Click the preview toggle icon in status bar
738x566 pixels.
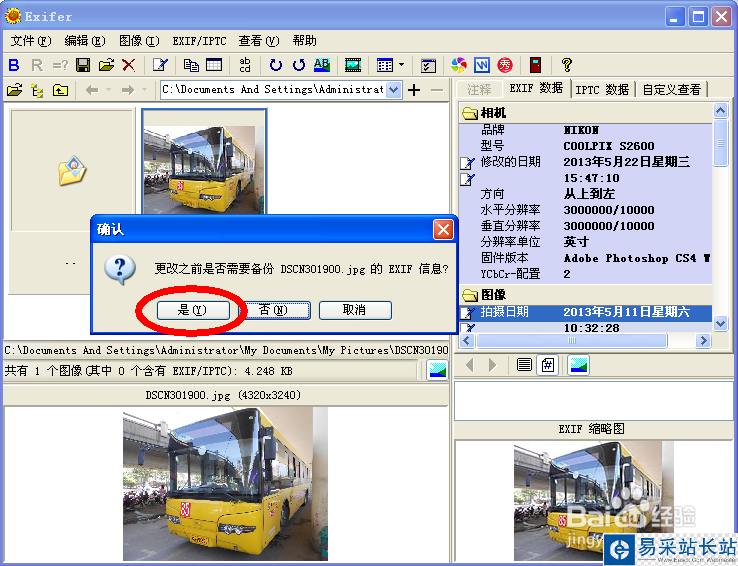[x=437, y=370]
